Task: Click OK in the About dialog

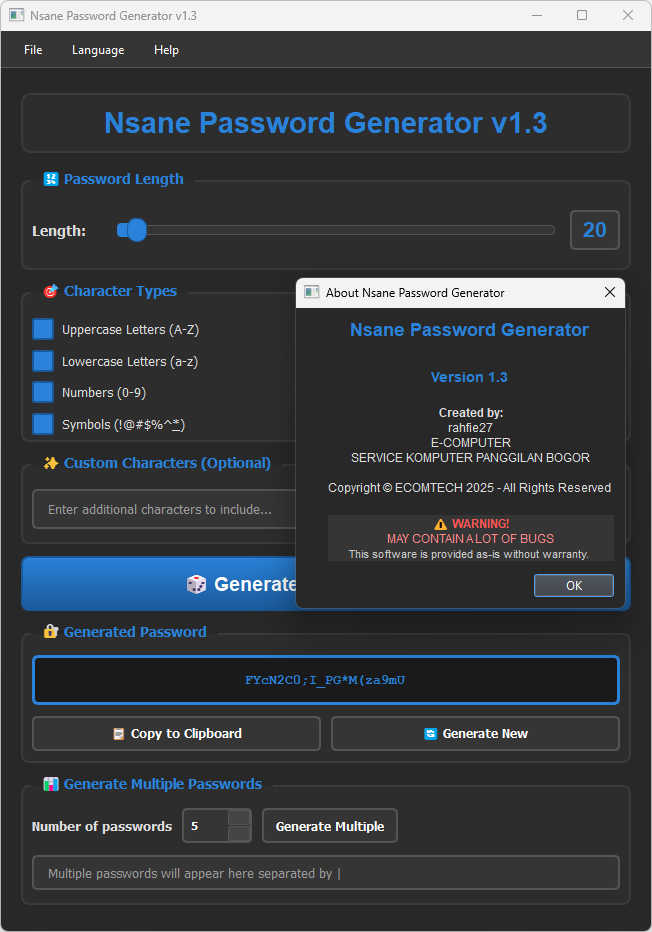Action: click(574, 585)
